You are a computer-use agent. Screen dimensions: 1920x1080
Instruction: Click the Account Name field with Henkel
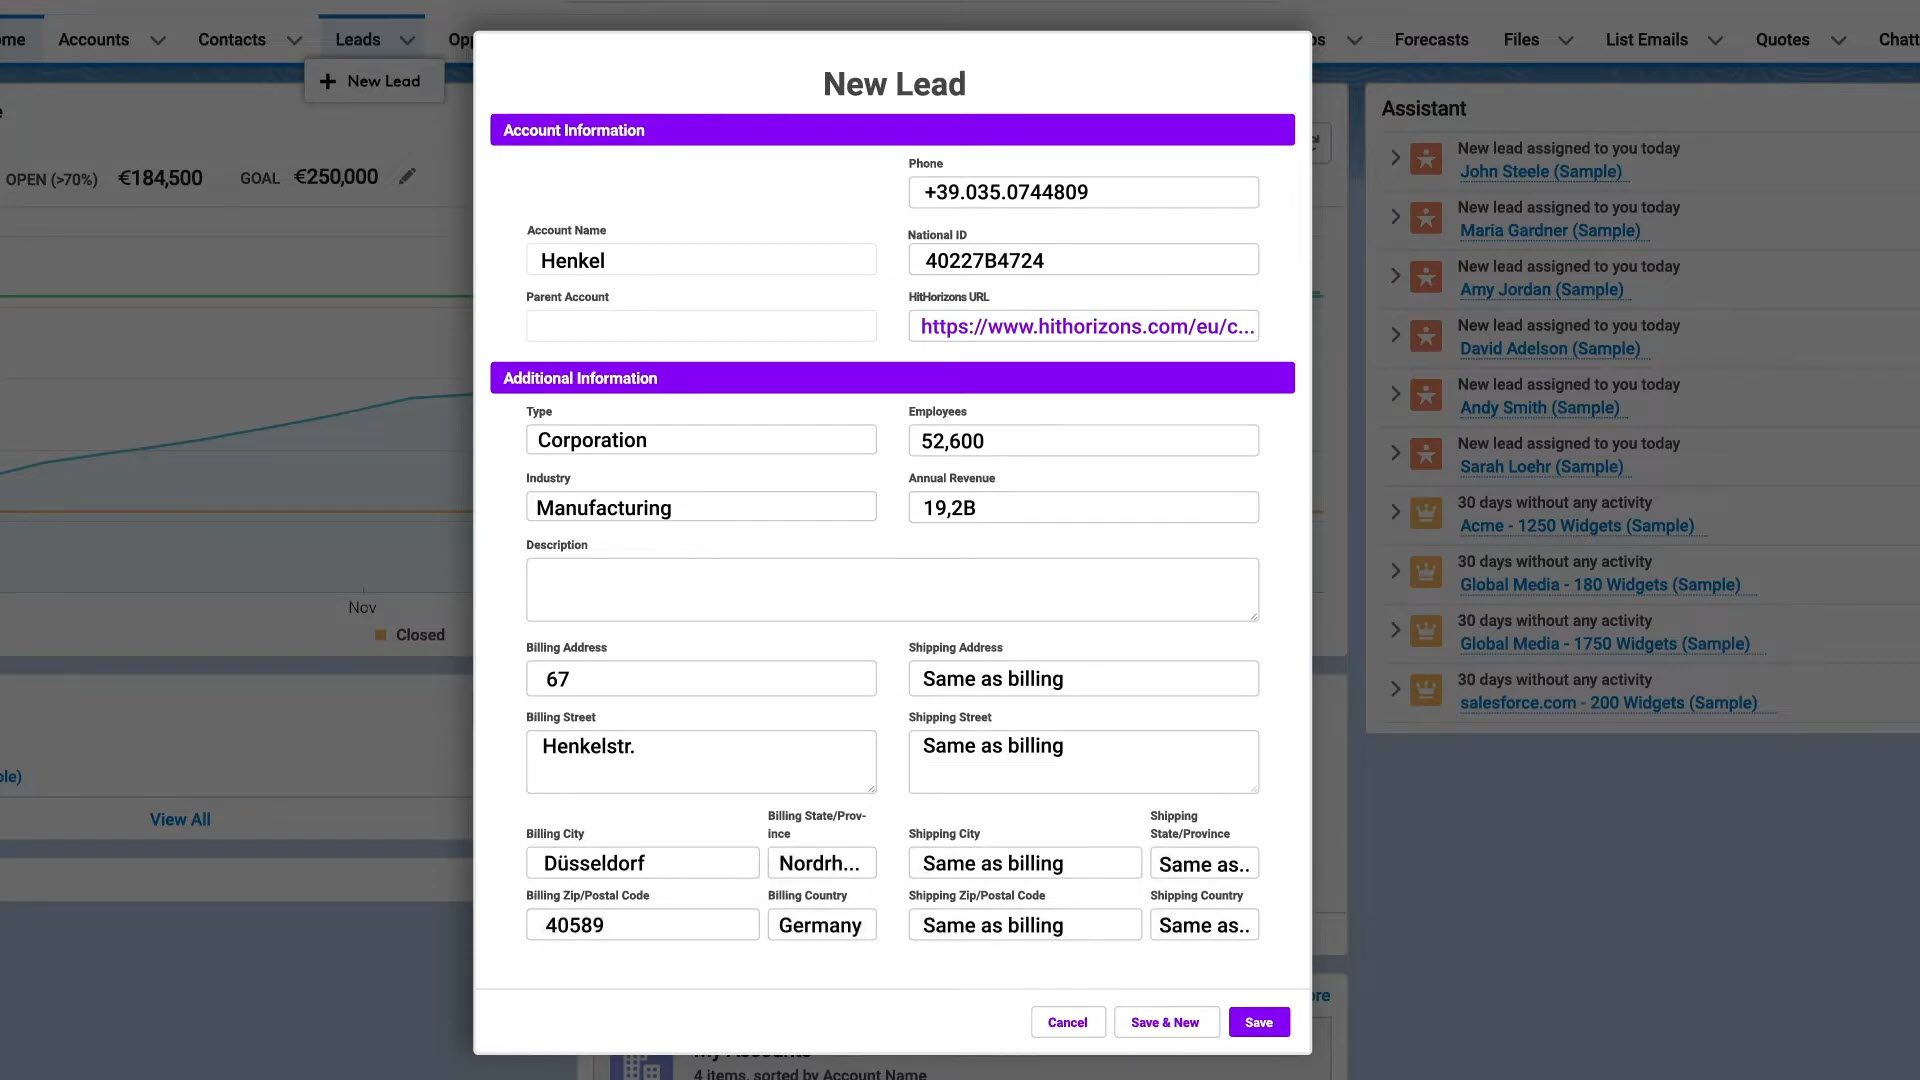pyautogui.click(x=701, y=260)
